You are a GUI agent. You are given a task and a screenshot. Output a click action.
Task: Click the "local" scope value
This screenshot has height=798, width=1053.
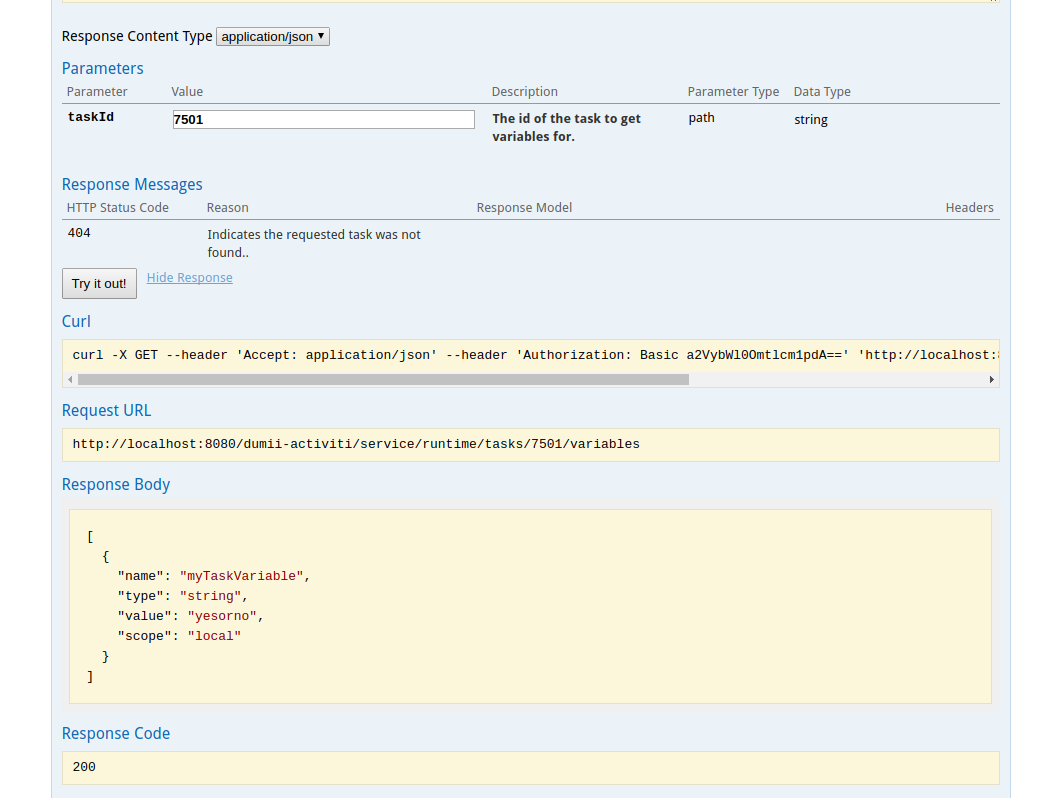click(214, 636)
